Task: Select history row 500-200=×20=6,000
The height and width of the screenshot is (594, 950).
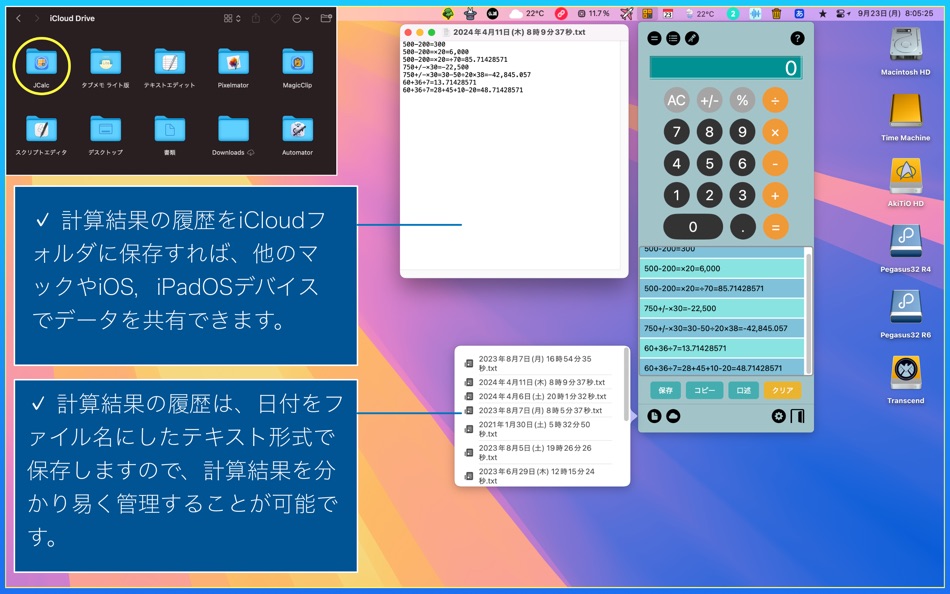Action: 722,269
